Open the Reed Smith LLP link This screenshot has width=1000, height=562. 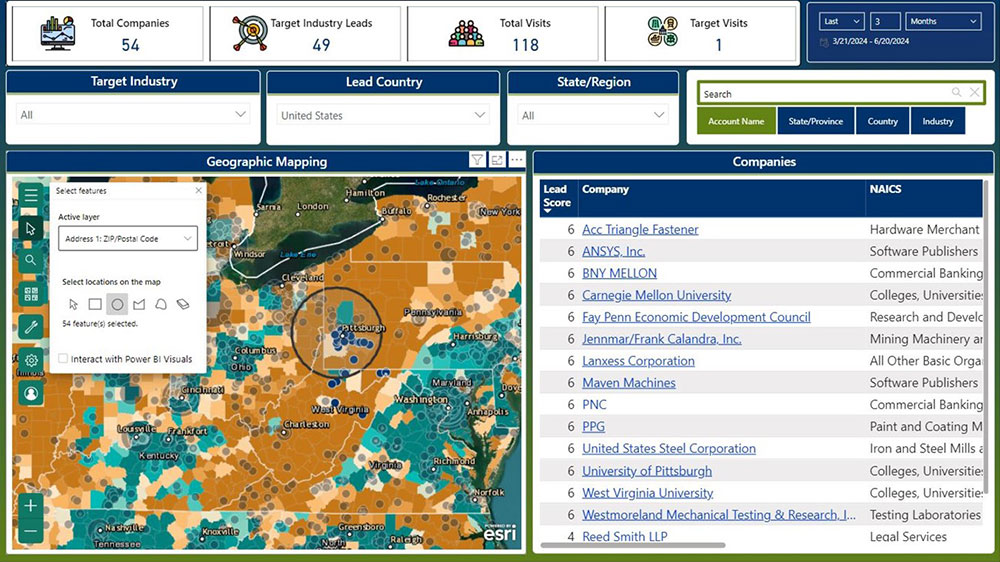624,536
